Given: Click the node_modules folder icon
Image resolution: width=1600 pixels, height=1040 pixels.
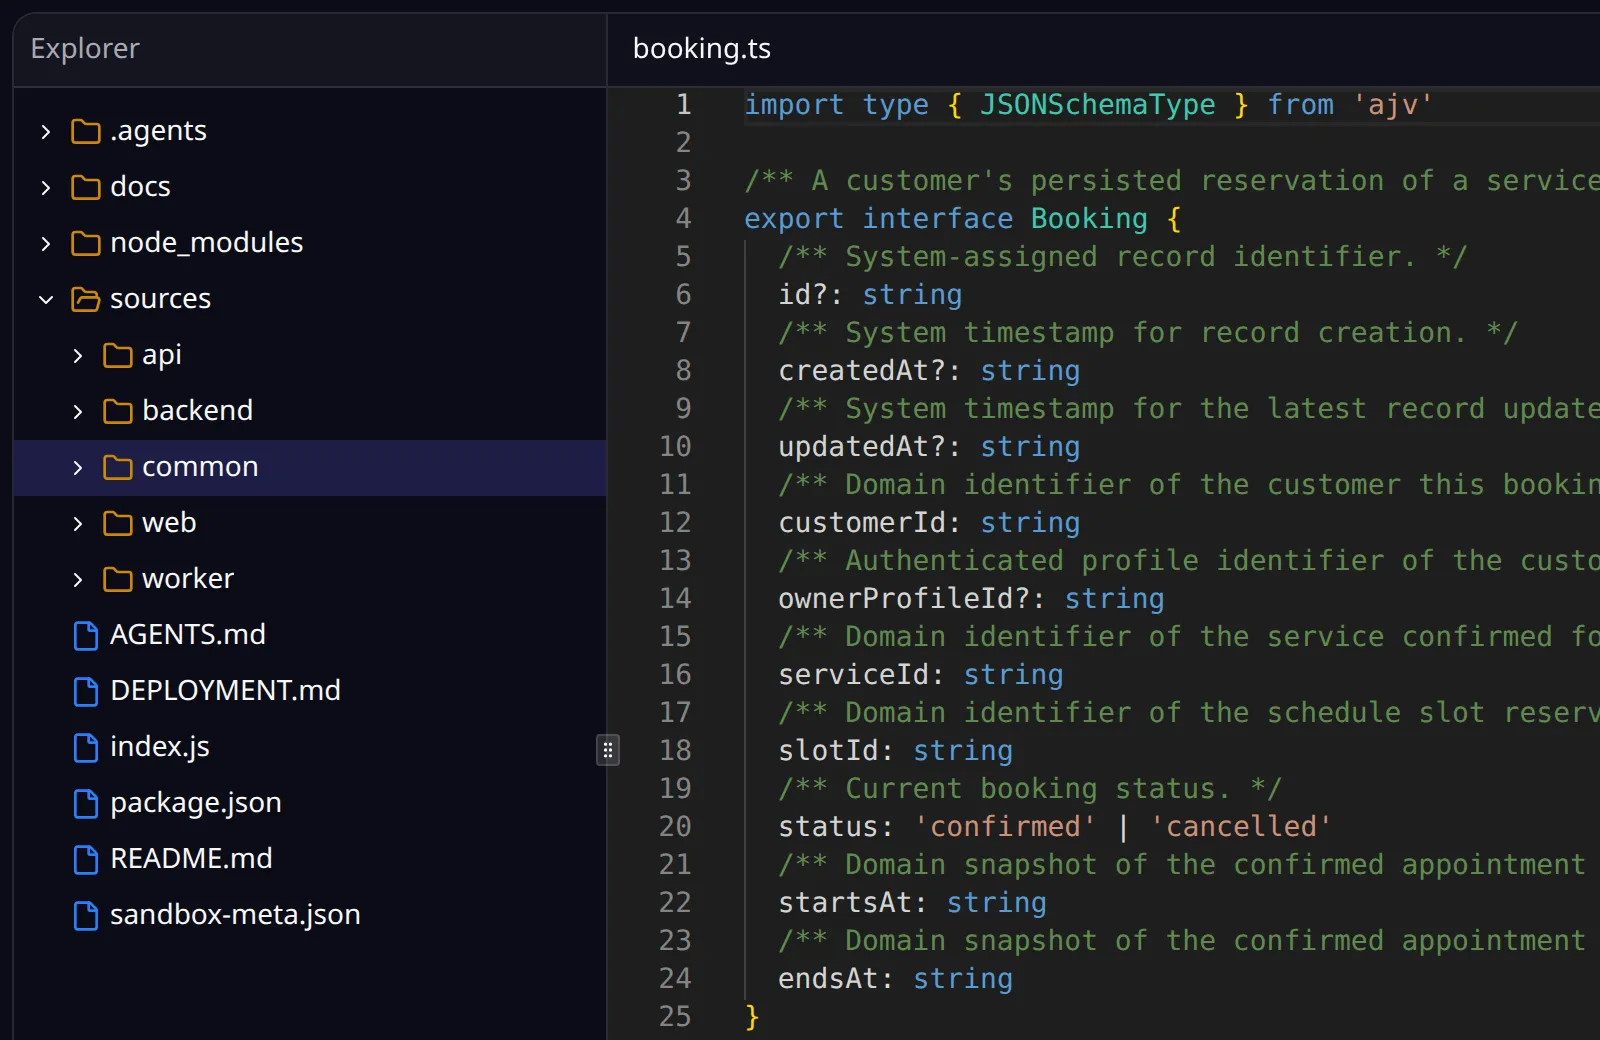Looking at the screenshot, I should (x=86, y=243).
